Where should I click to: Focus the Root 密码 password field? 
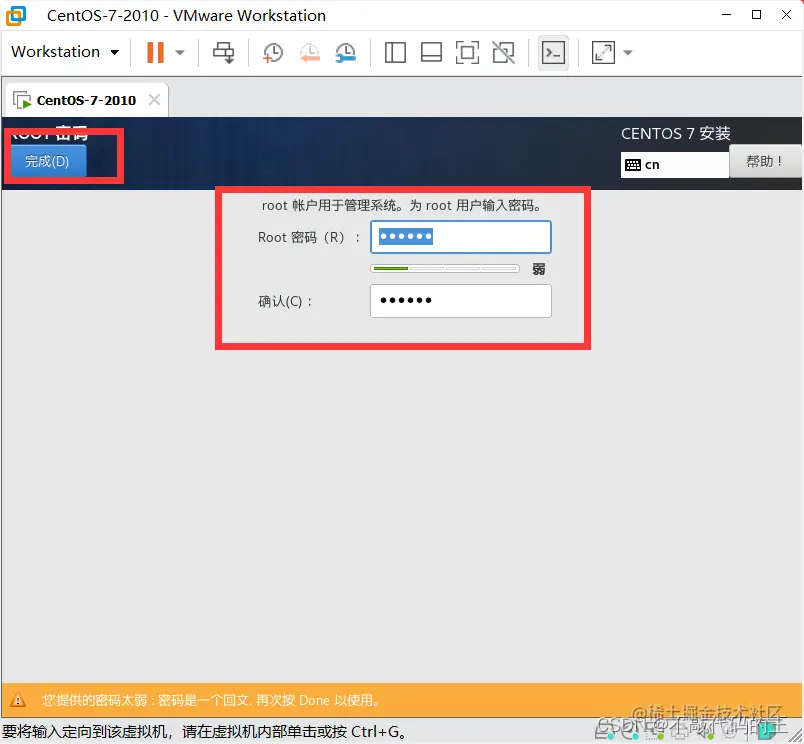[460, 237]
